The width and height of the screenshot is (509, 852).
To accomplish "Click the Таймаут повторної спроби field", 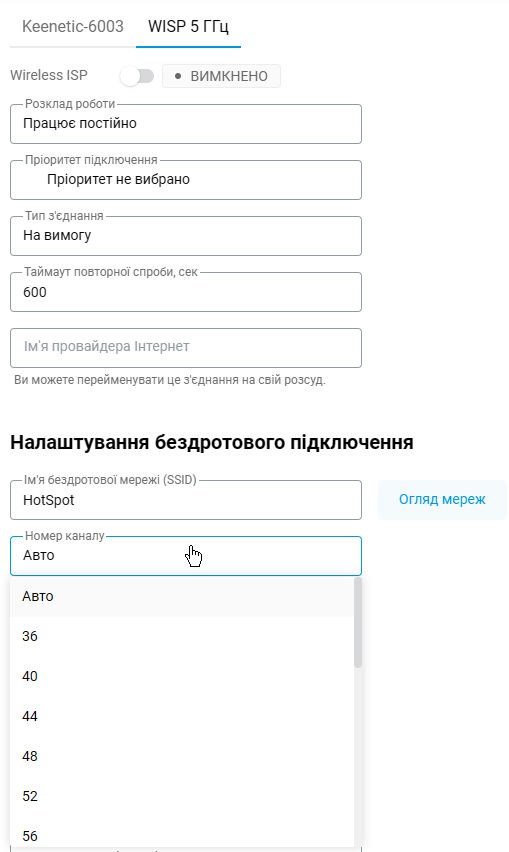I will [x=186, y=292].
